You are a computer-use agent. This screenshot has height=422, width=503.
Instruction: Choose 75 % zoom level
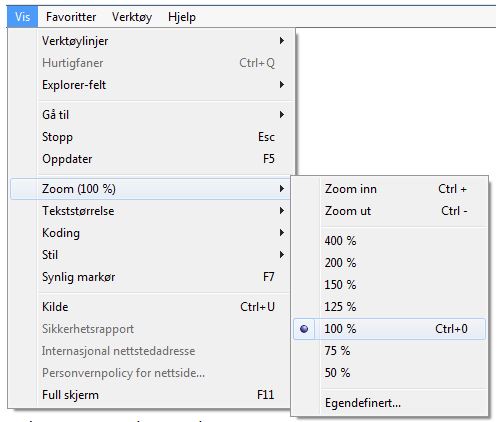pos(389,351)
